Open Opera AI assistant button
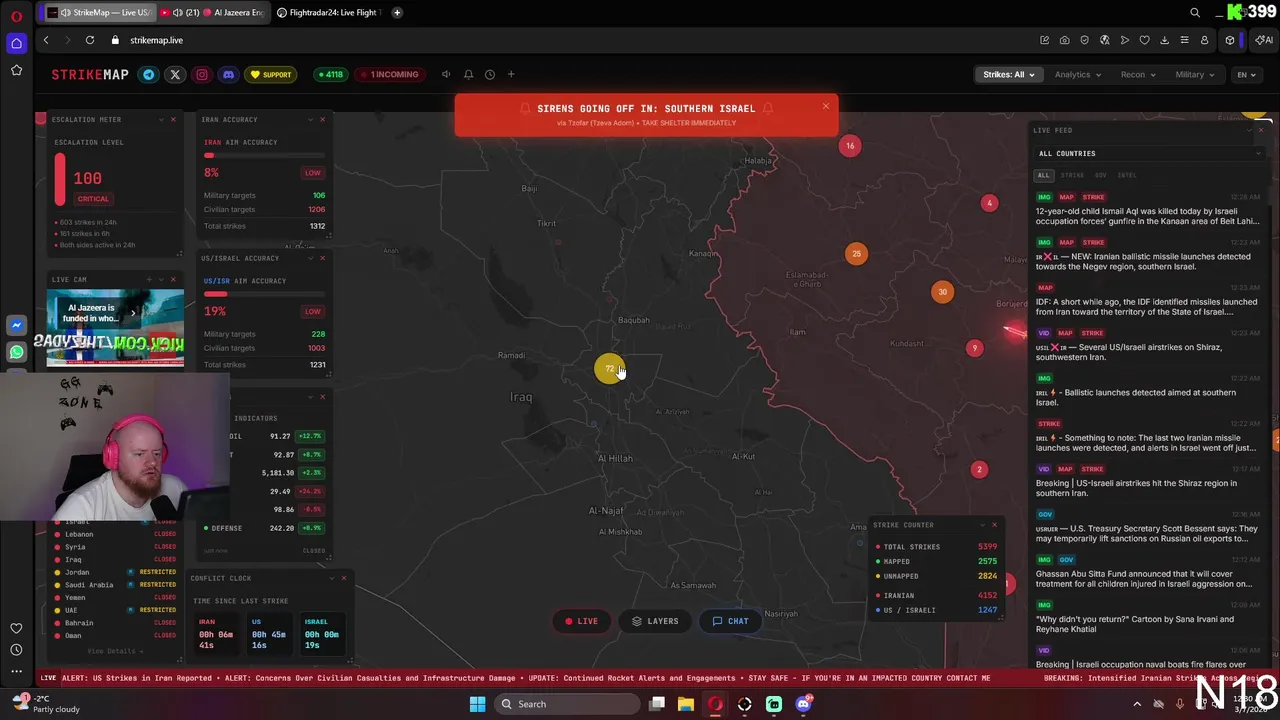The width and height of the screenshot is (1280, 720). (x=1264, y=40)
